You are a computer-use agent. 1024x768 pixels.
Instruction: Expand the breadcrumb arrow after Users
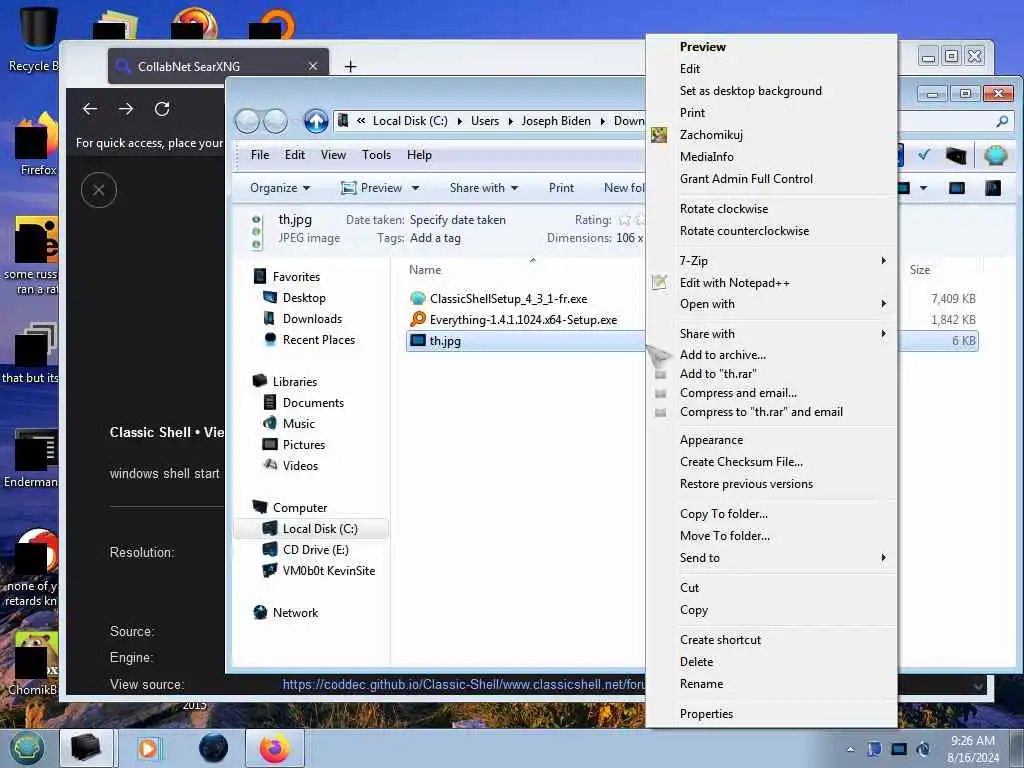tap(510, 121)
